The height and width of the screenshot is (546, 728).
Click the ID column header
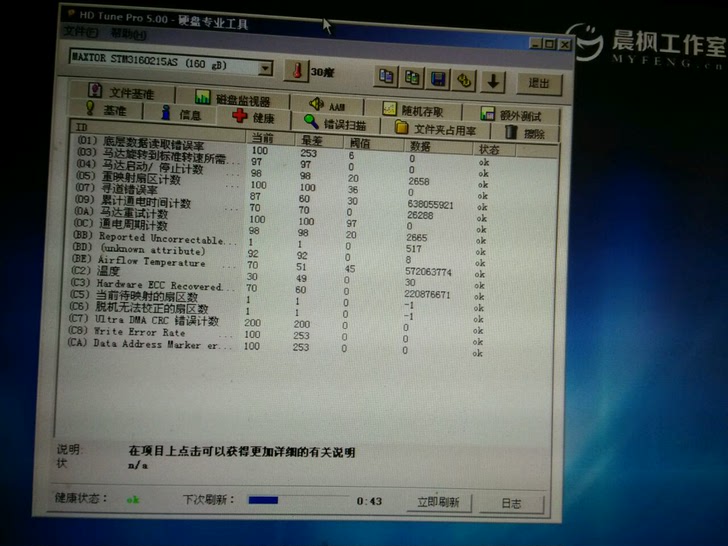pos(158,128)
